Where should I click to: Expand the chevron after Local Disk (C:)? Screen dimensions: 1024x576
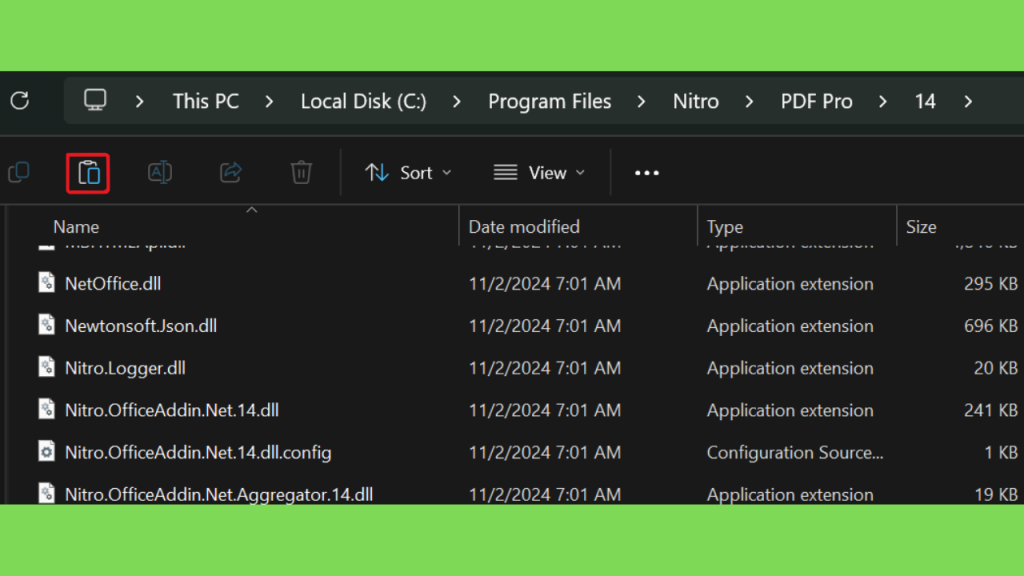click(456, 101)
